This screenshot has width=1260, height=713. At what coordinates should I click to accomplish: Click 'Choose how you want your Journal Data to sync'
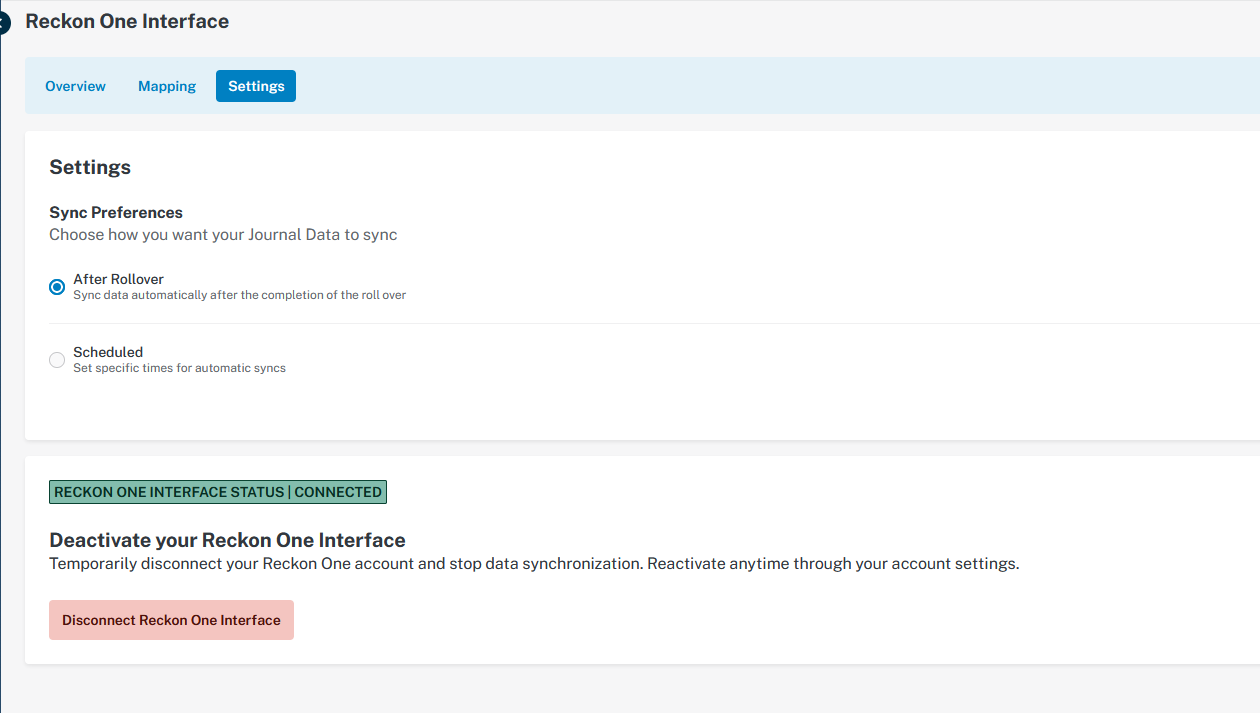point(223,235)
